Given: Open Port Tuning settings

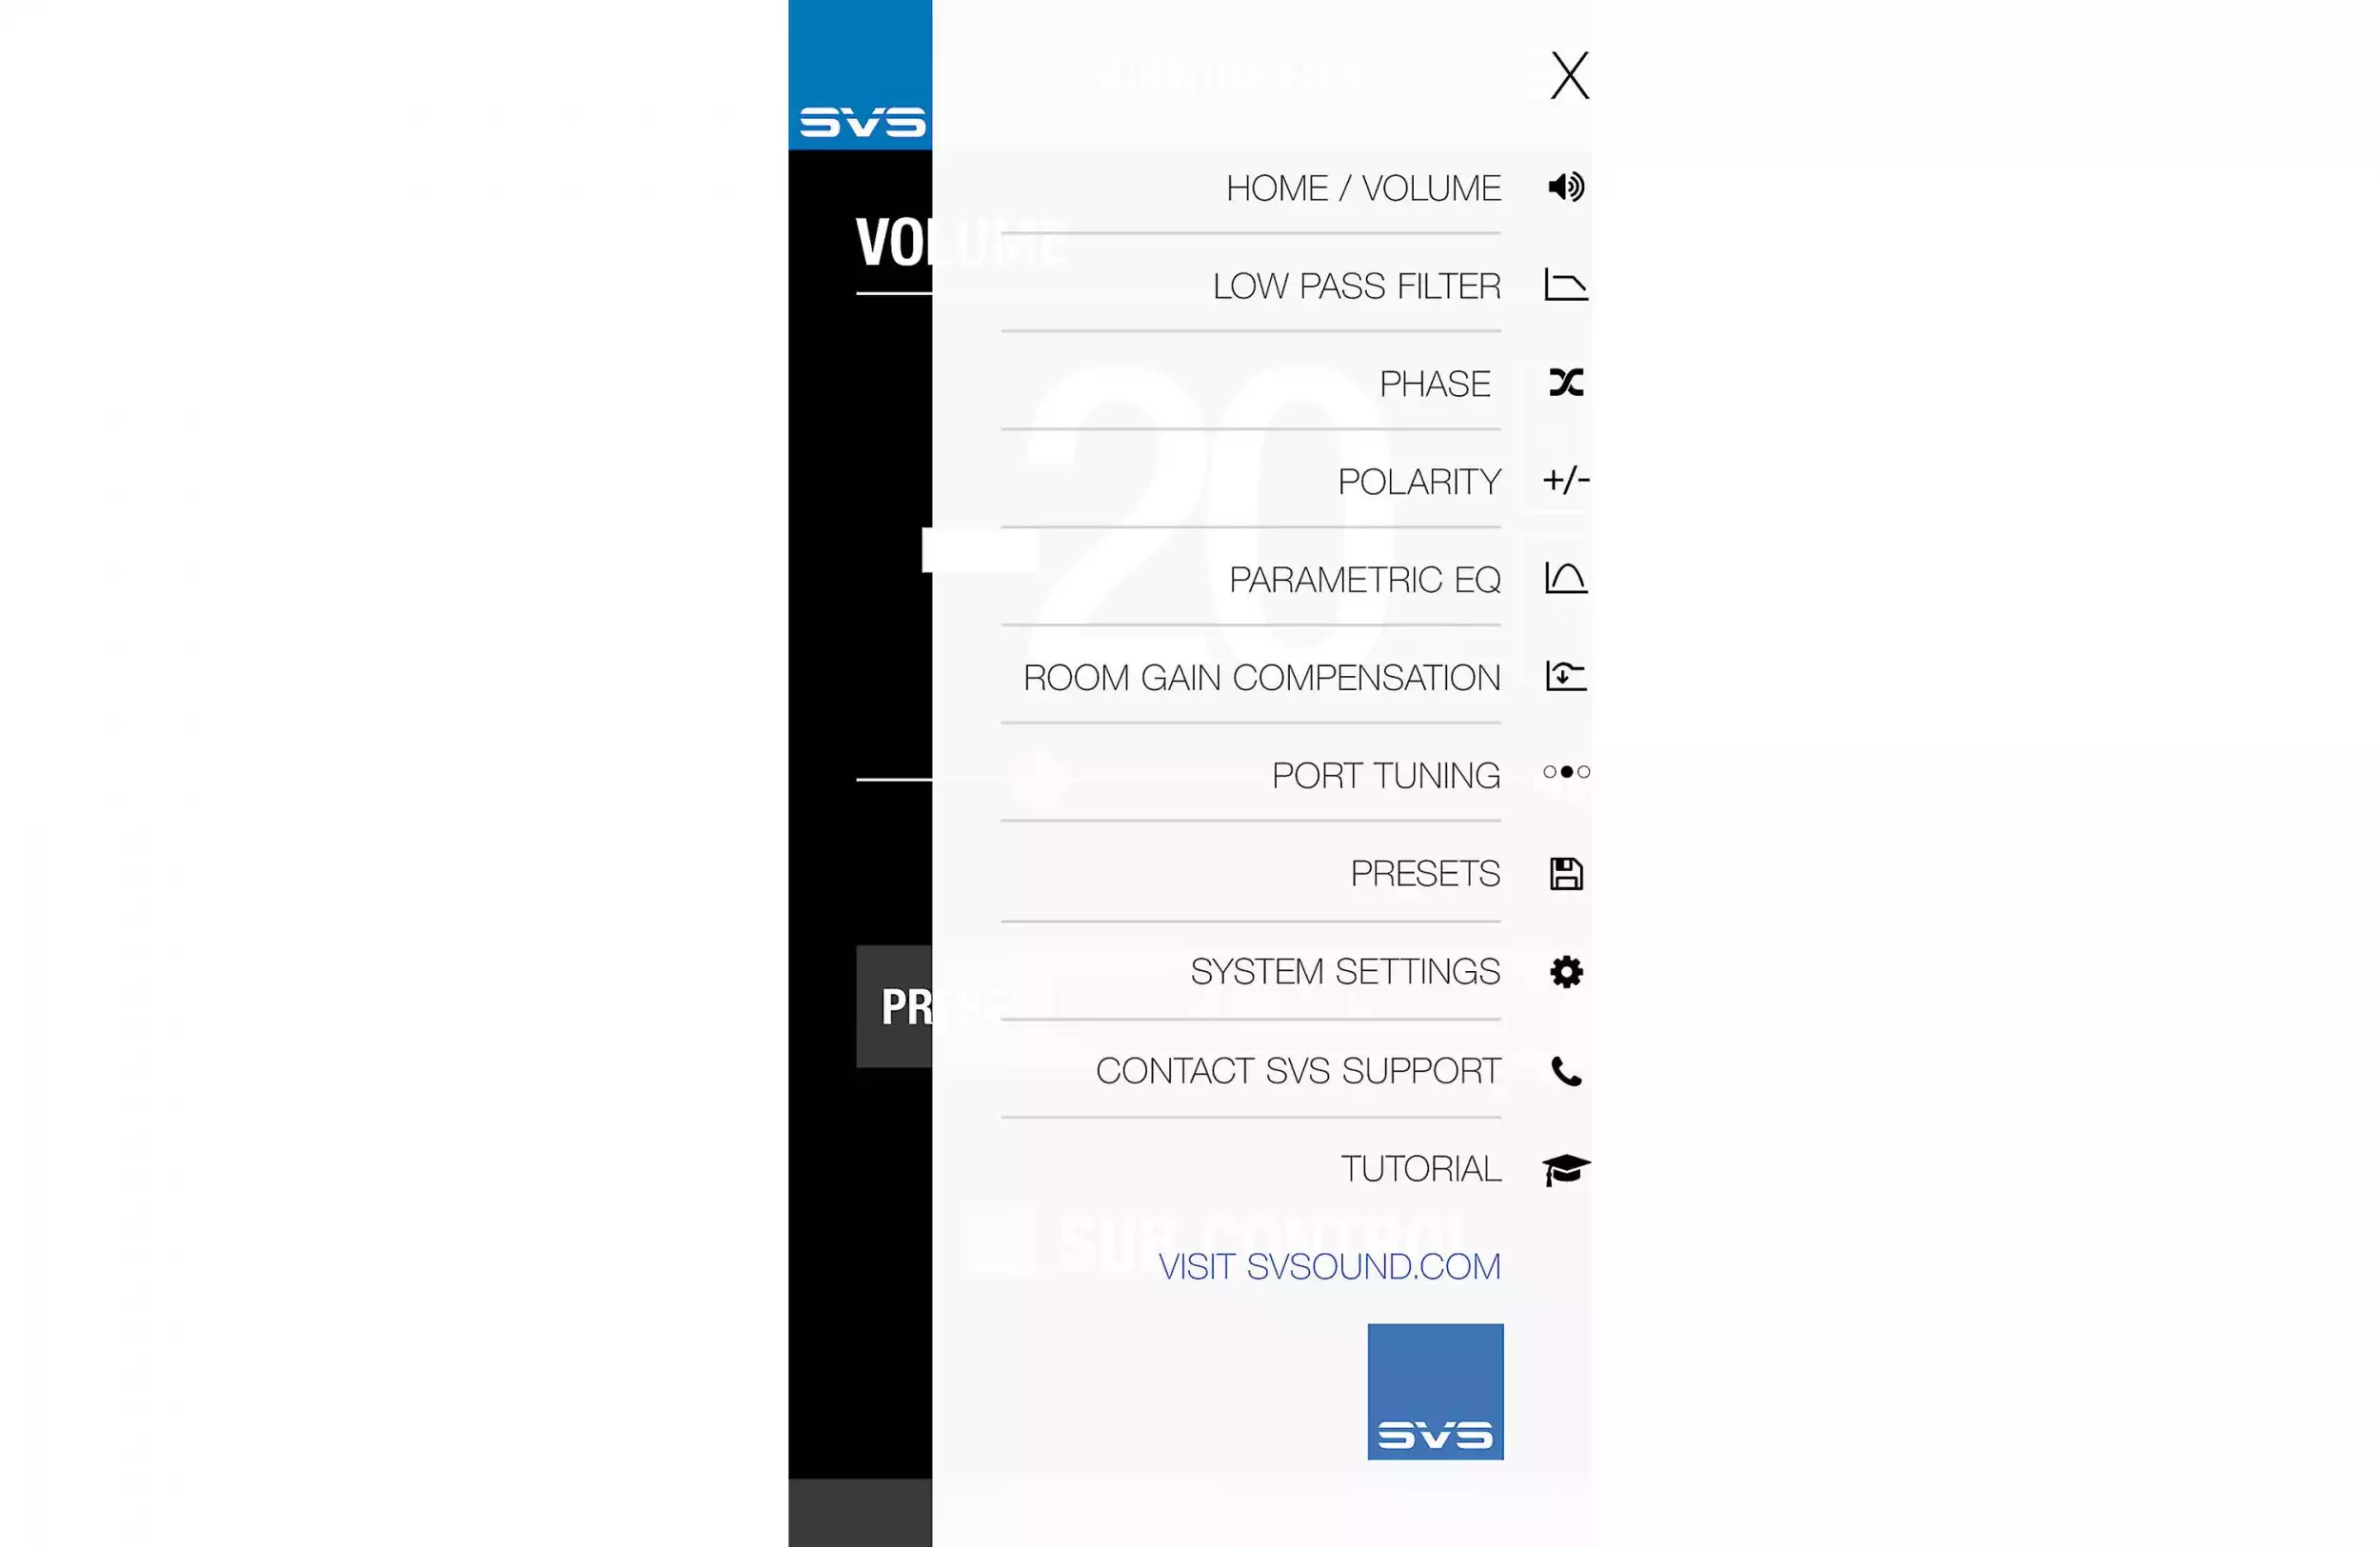Looking at the screenshot, I should pos(1386,773).
